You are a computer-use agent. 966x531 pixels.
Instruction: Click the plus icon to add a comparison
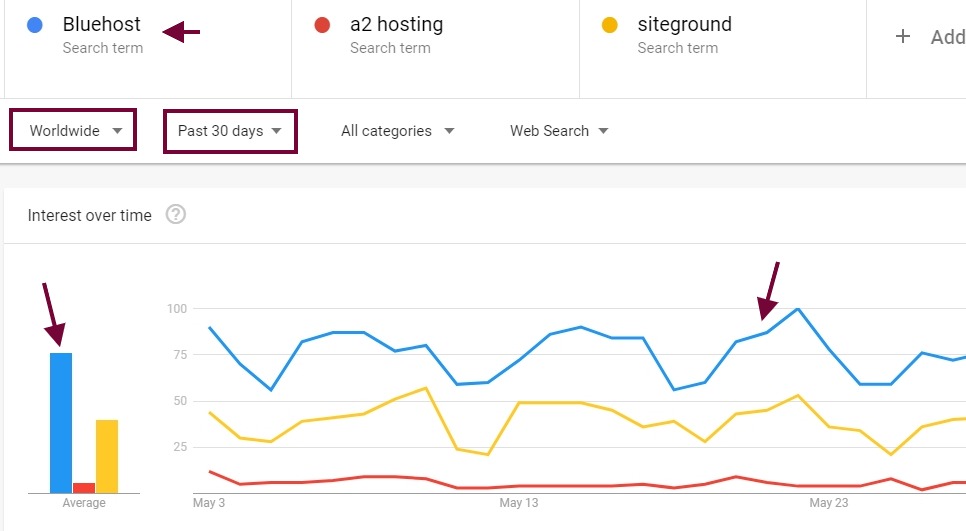[x=903, y=36]
